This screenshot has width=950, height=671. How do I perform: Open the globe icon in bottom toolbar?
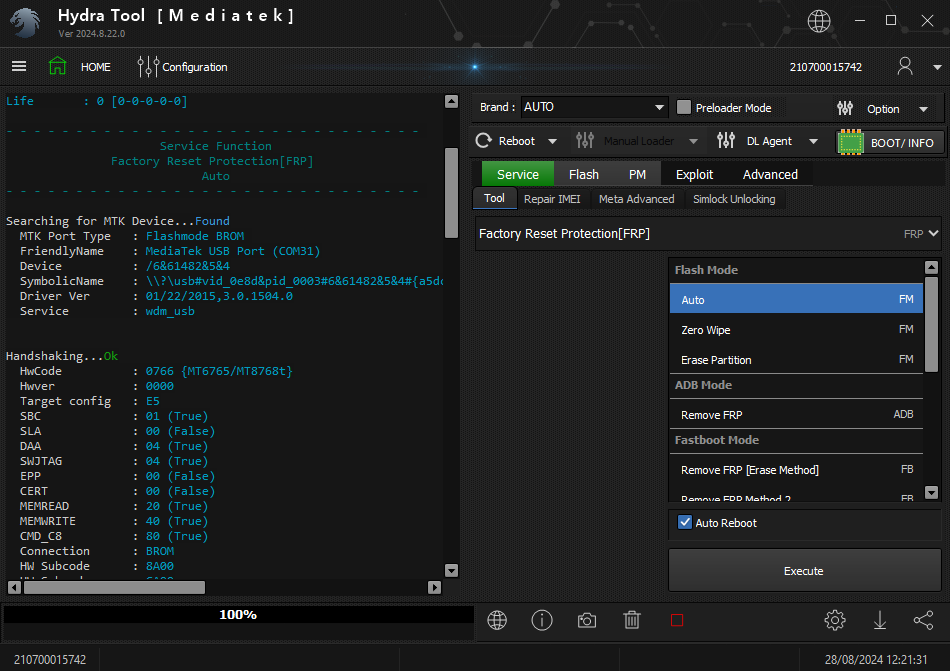497,620
